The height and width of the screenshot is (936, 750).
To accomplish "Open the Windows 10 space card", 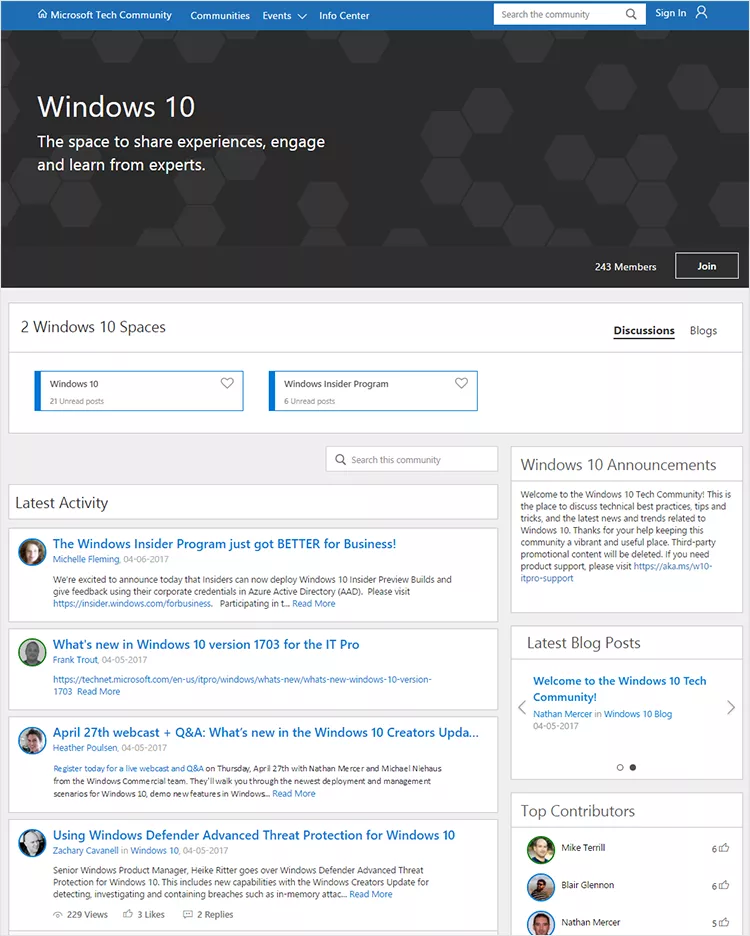I will coord(139,391).
